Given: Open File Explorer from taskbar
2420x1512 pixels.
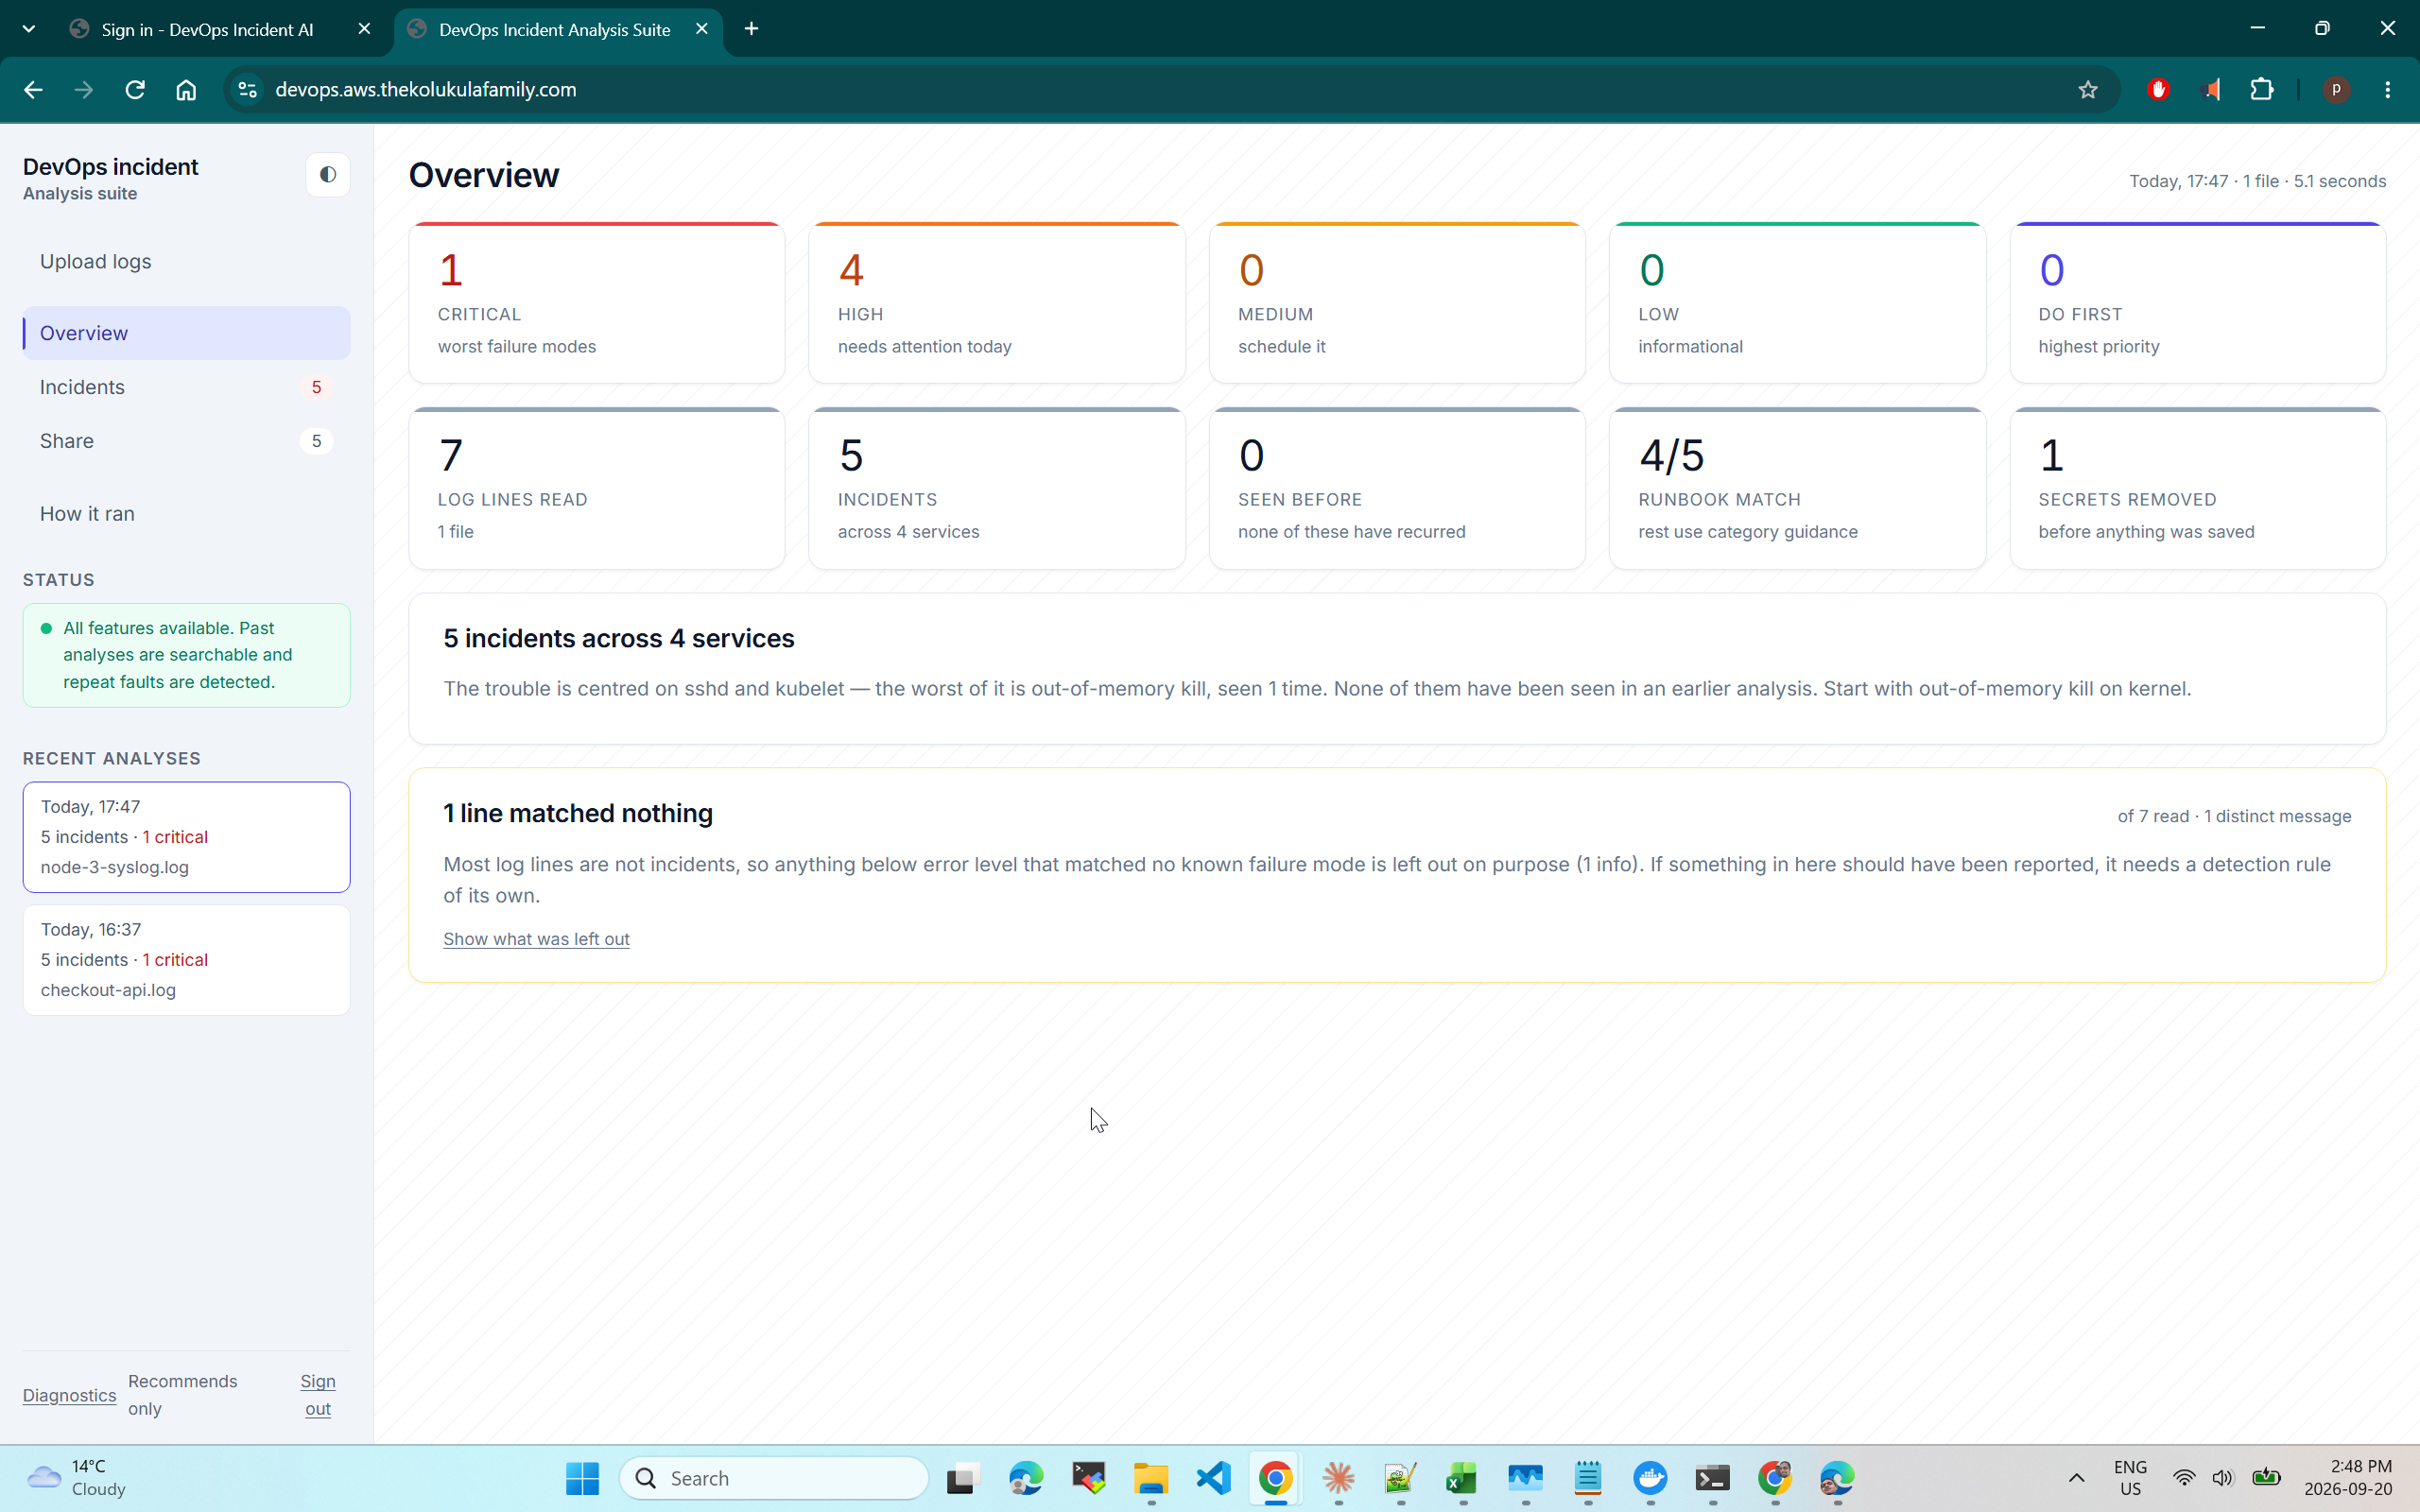Looking at the screenshot, I should tap(1150, 1478).
